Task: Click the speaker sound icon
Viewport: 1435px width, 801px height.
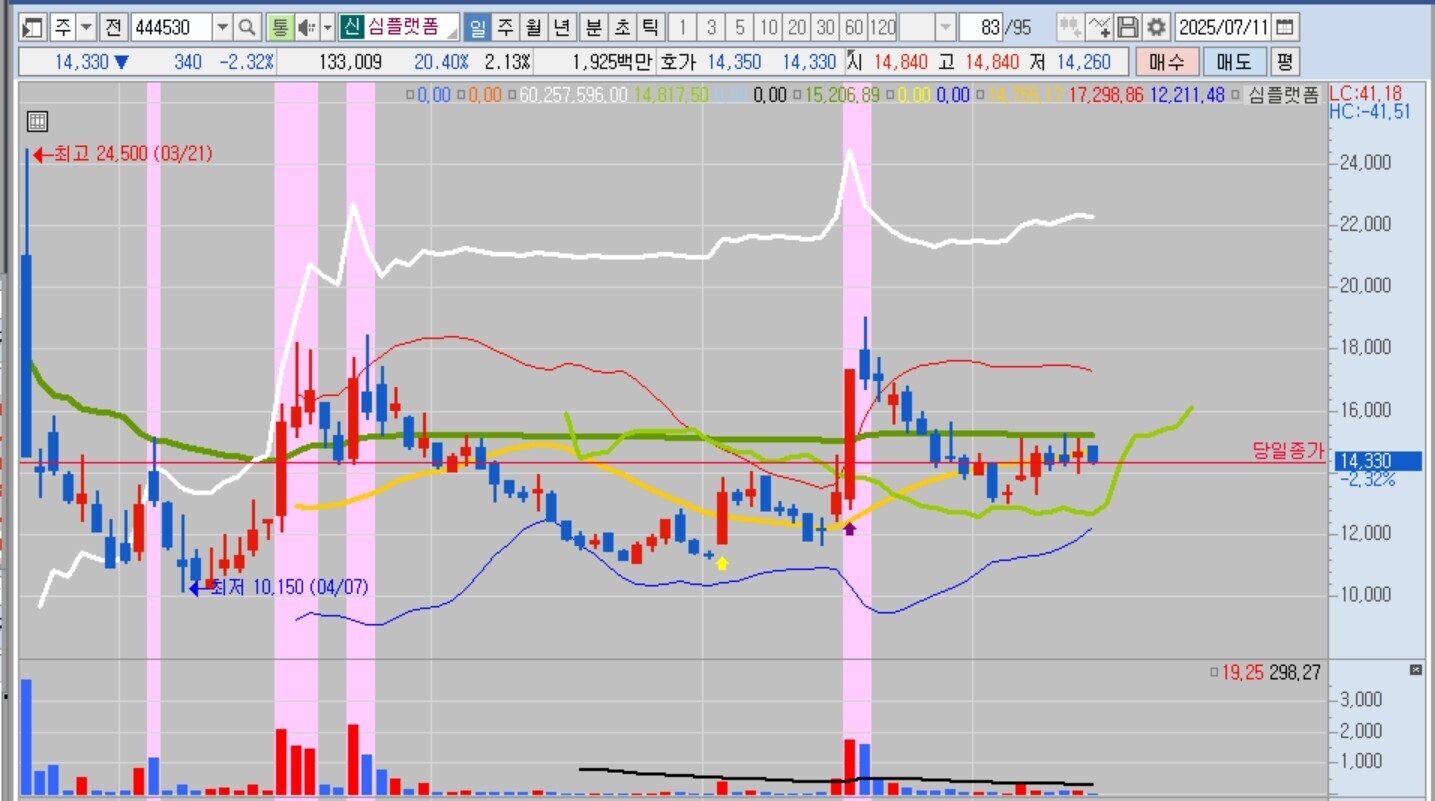Action: point(306,27)
